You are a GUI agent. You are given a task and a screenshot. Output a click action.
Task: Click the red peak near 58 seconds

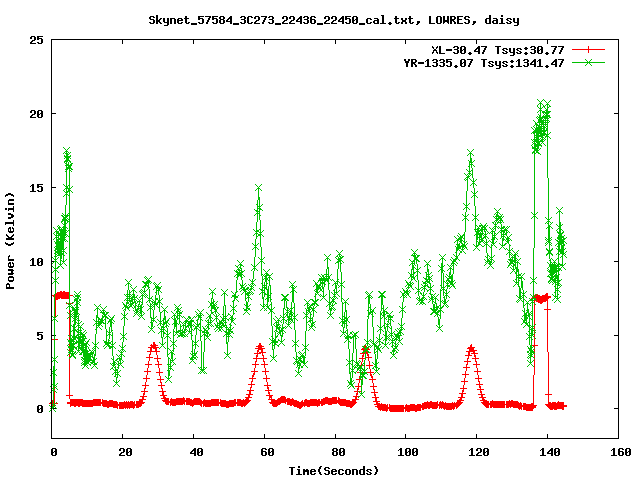pos(260,346)
